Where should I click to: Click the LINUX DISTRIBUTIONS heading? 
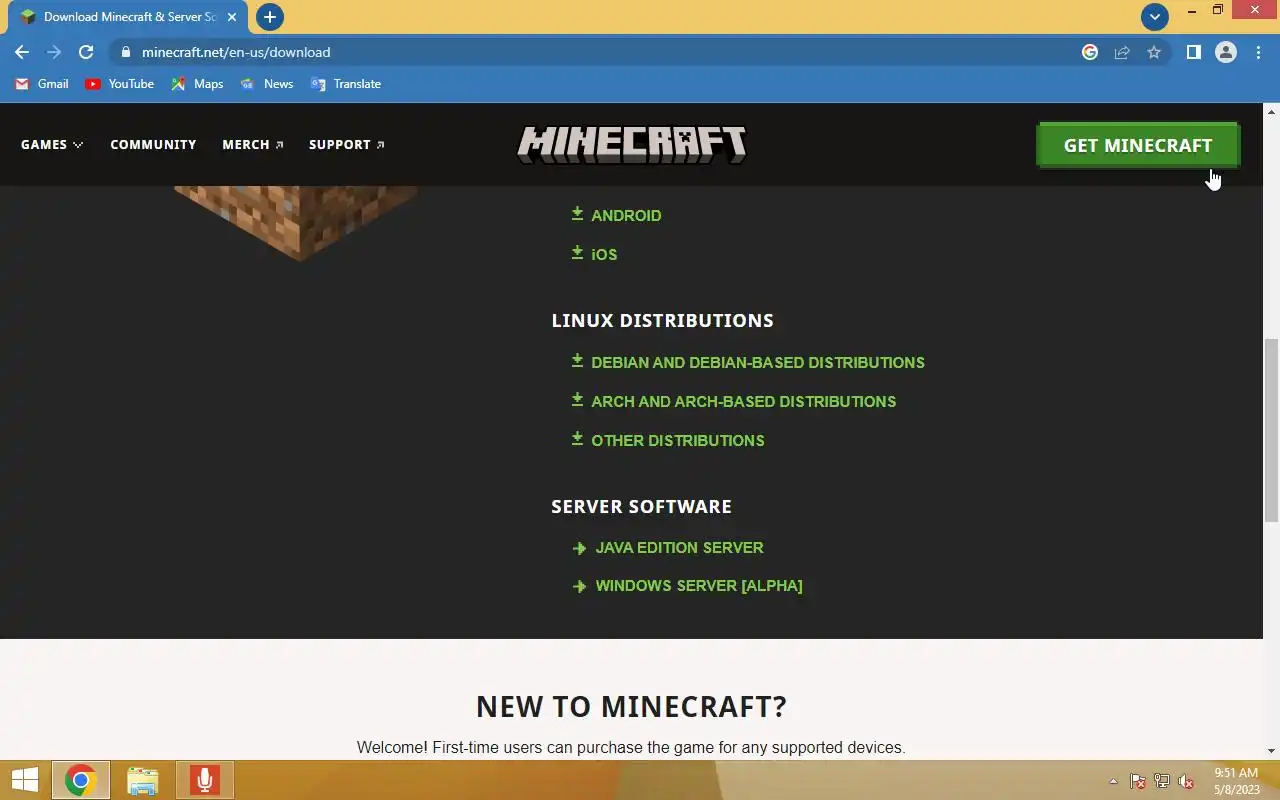click(x=662, y=320)
